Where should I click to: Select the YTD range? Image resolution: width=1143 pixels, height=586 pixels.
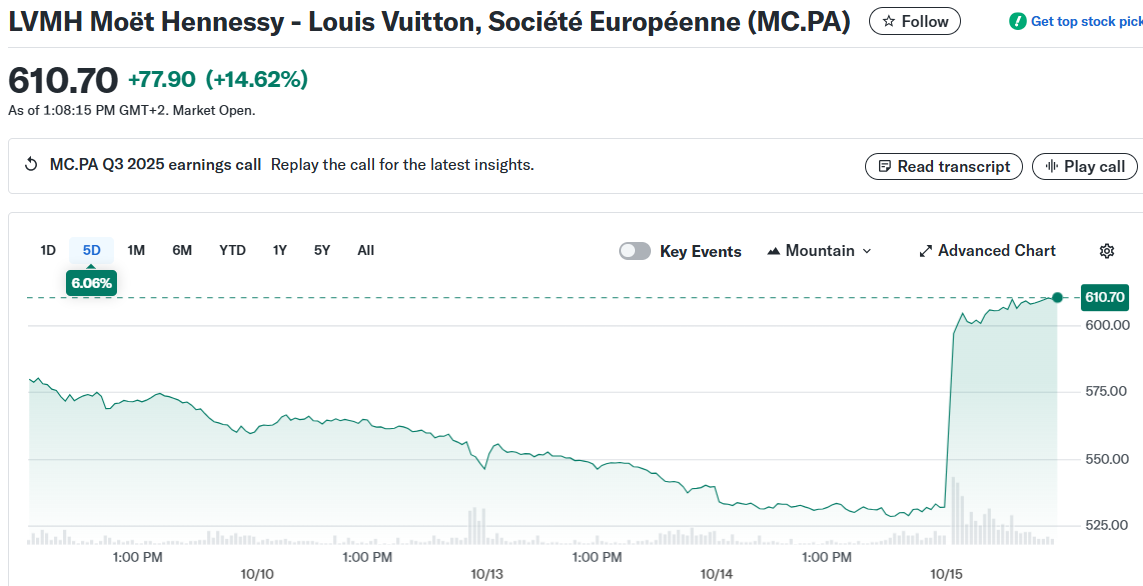pos(232,250)
